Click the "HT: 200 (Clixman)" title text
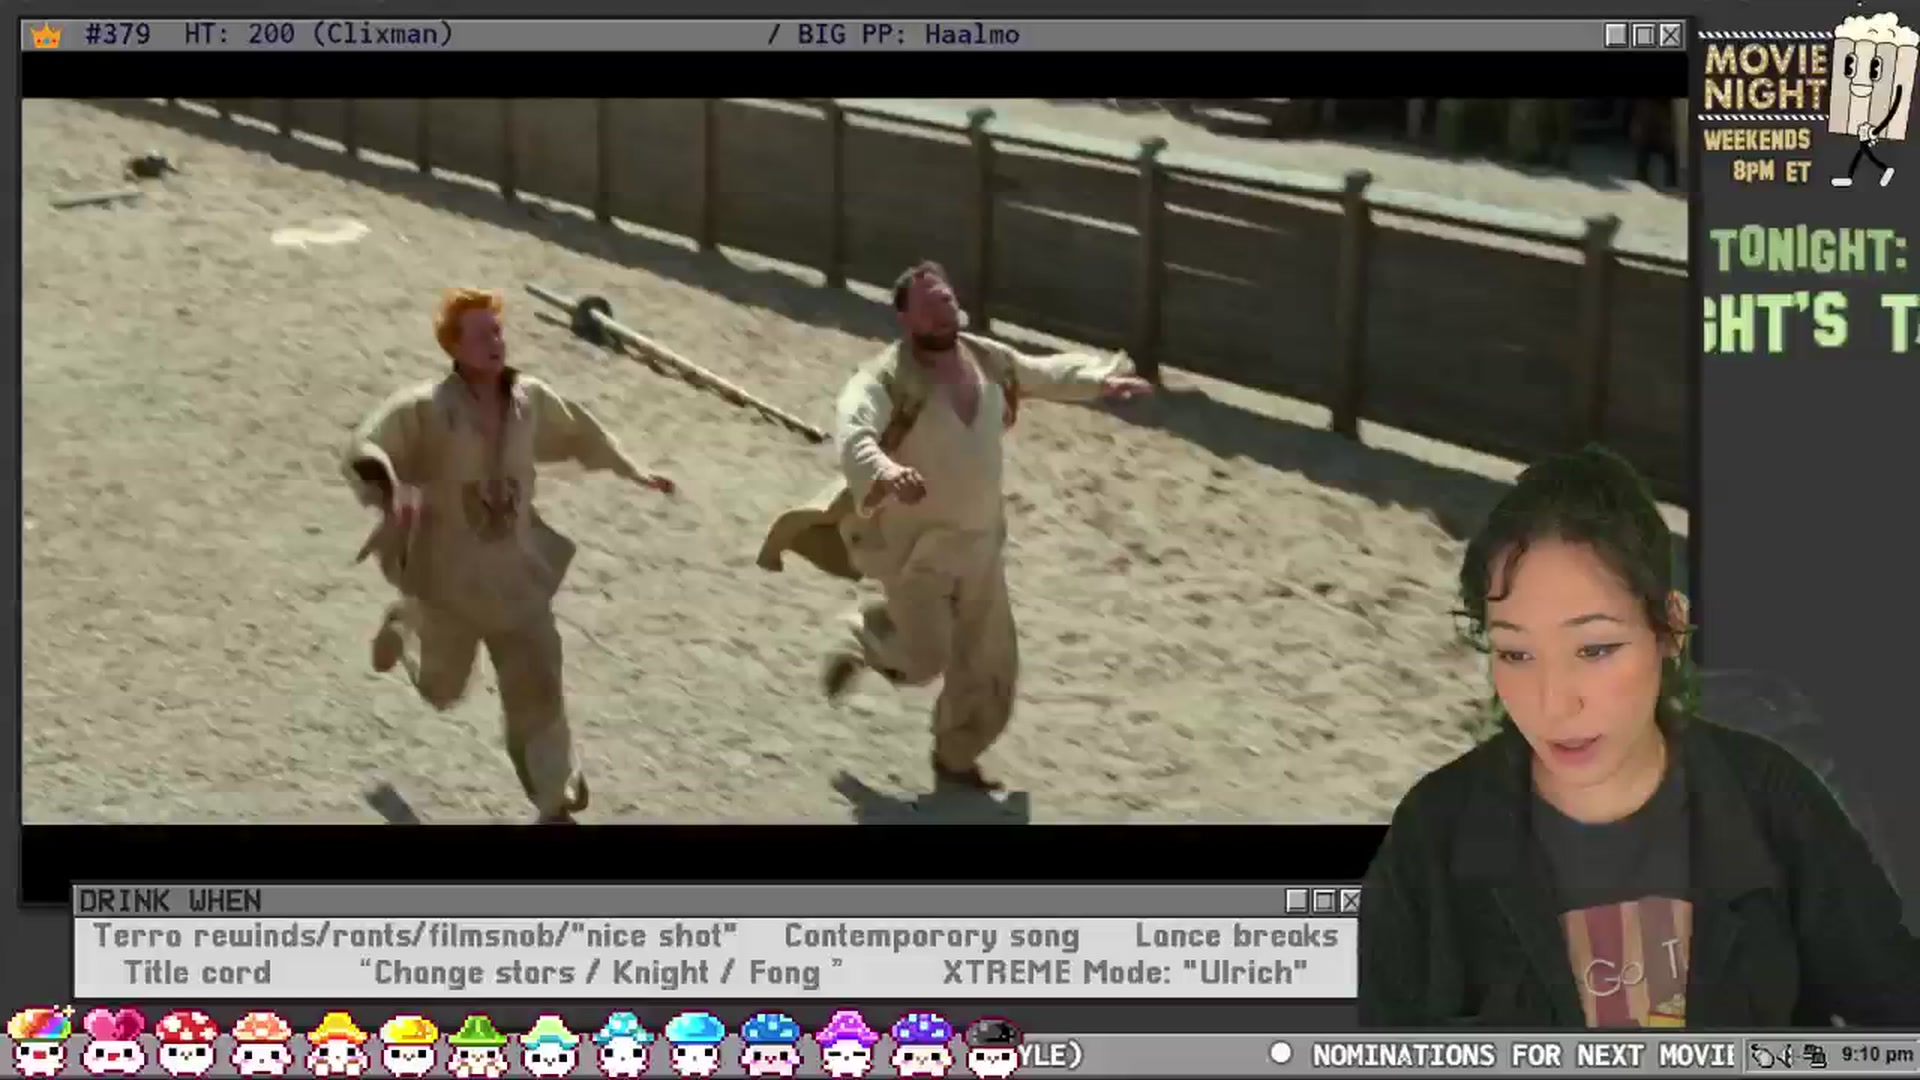Image resolution: width=1920 pixels, height=1080 pixels. point(318,35)
